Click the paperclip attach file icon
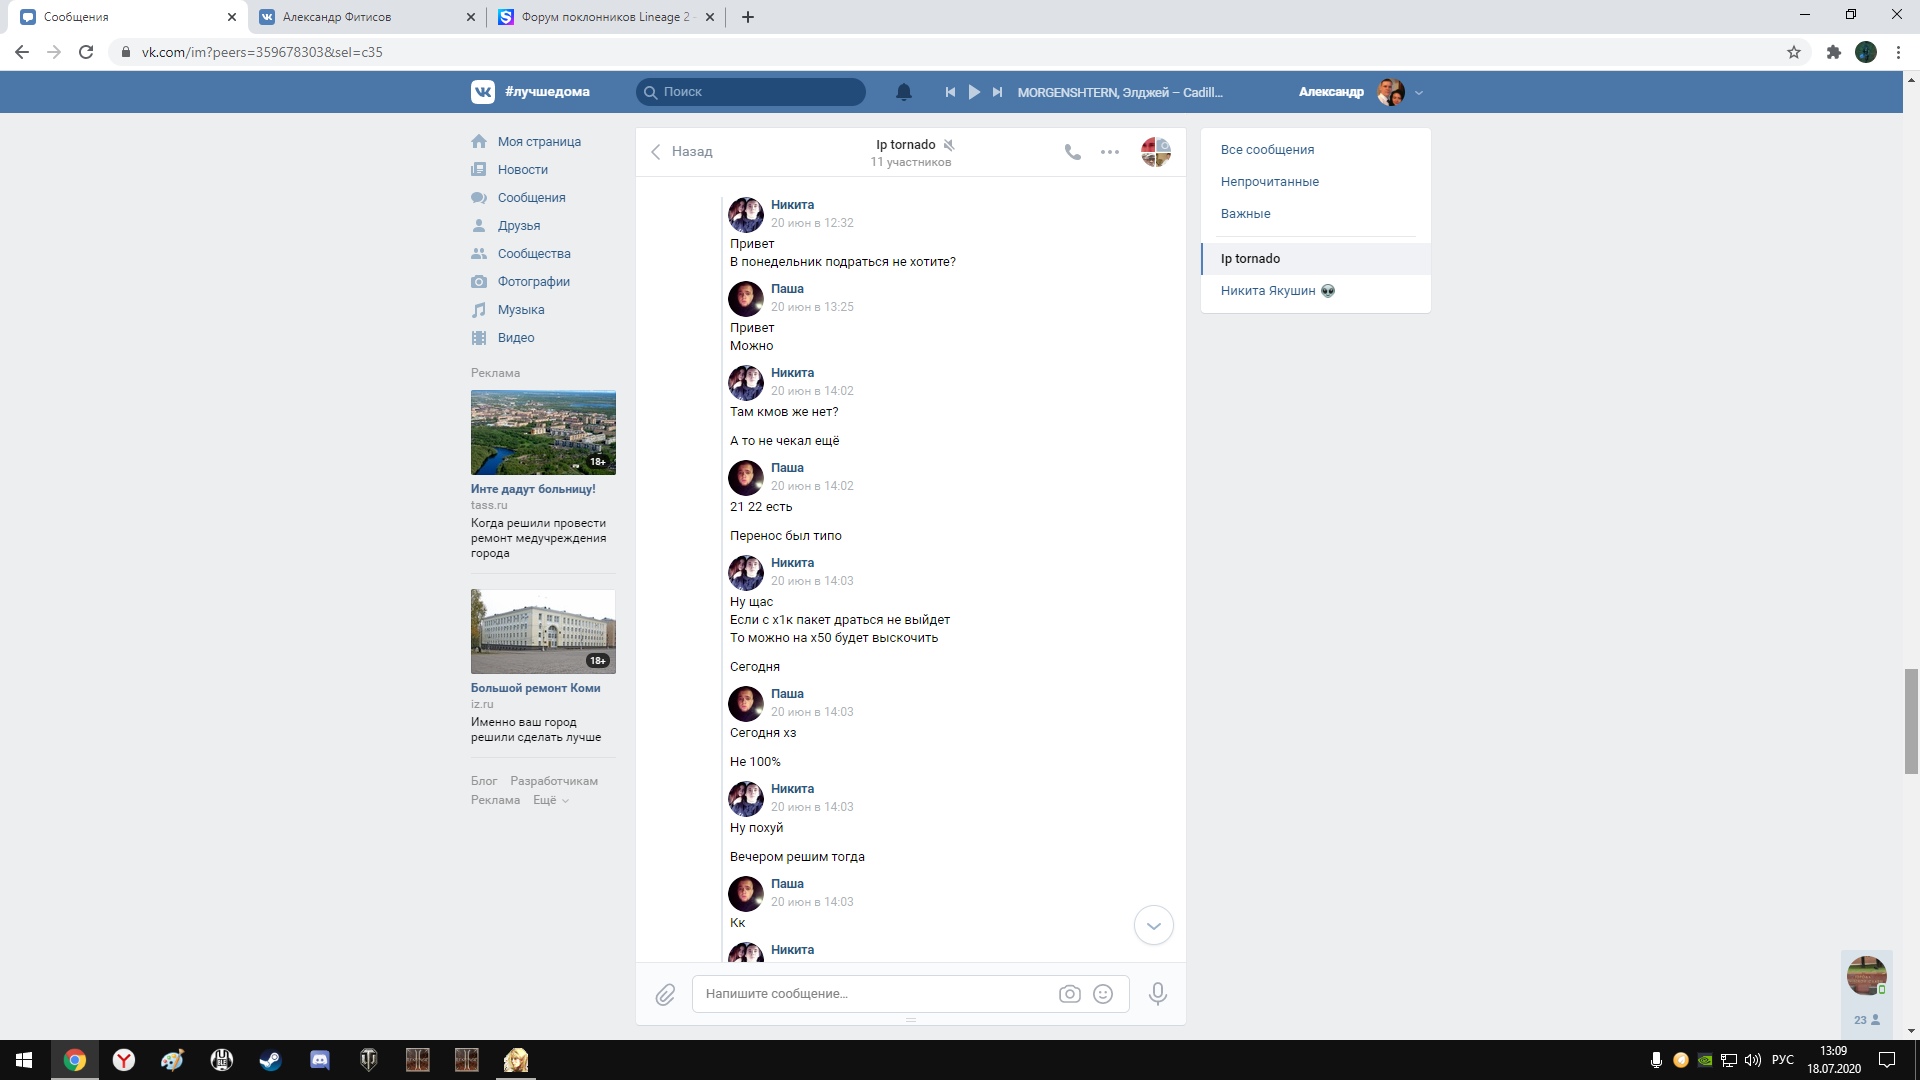The height and width of the screenshot is (1080, 1920). 665,995
